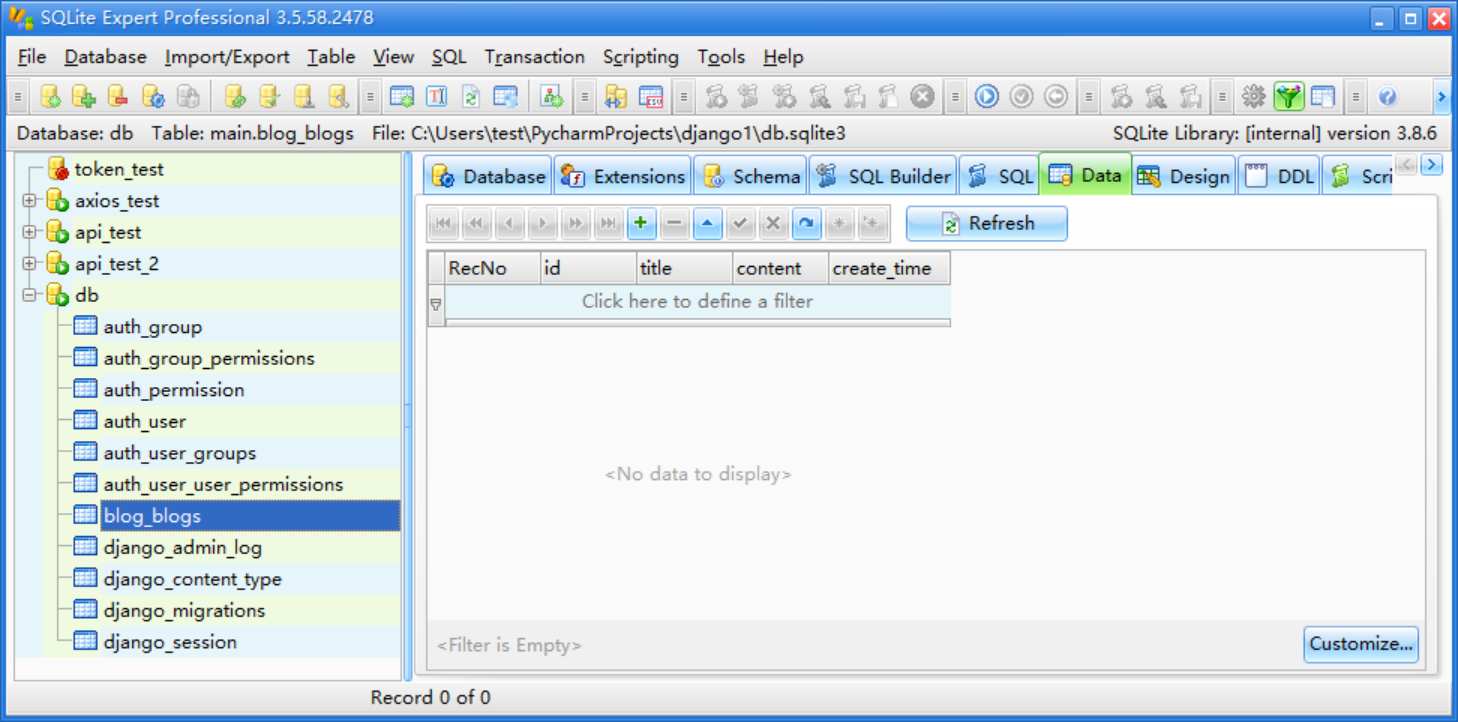
Task: Click the blue curved-arrow Refresh Data navigator button
Action: 806,224
